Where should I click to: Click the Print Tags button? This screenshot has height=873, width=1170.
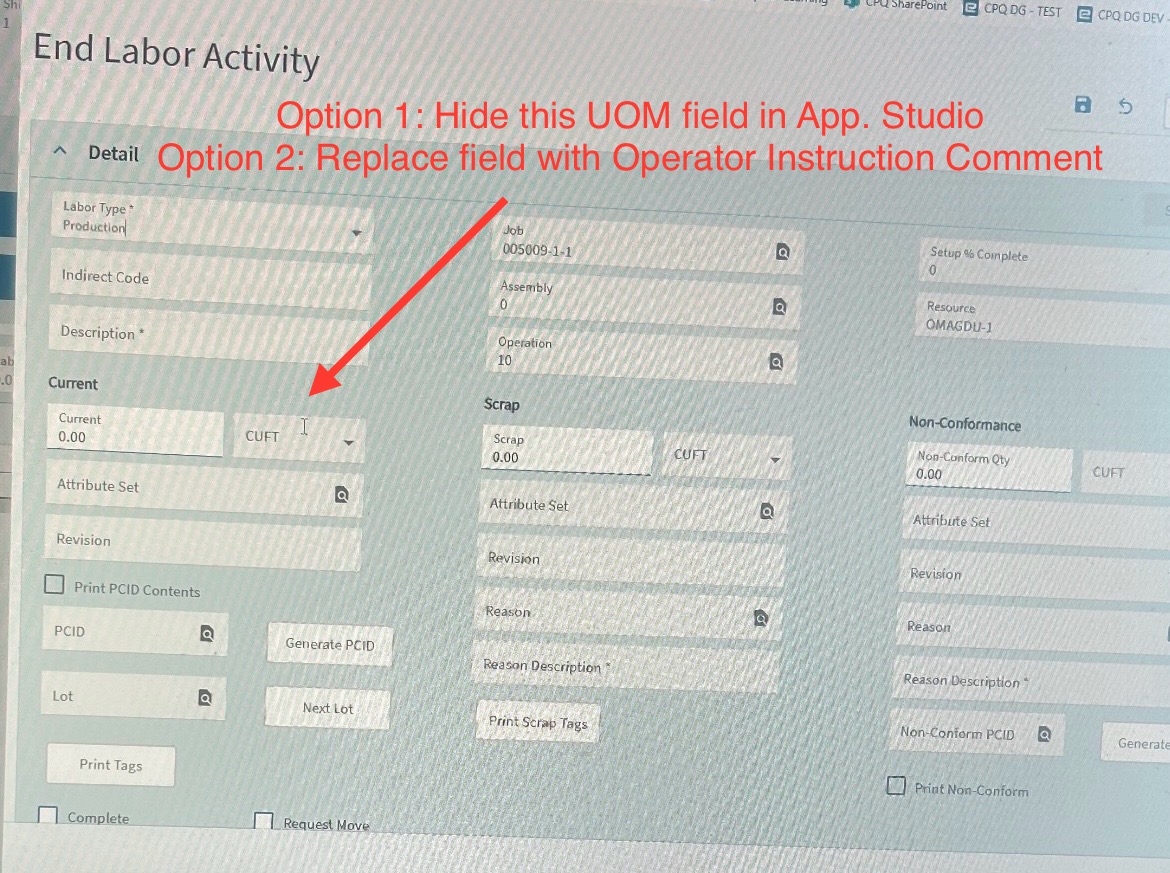tap(110, 765)
